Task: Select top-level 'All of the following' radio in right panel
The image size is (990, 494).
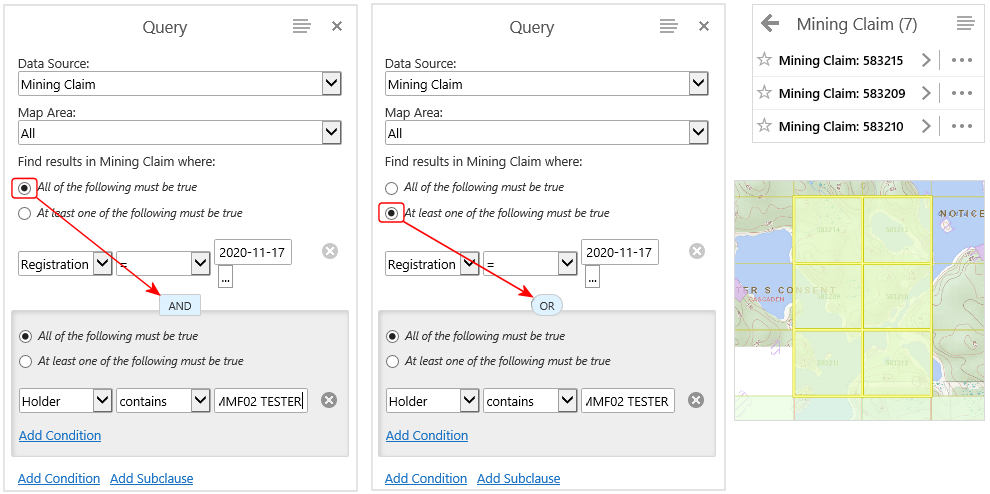Action: point(392,188)
